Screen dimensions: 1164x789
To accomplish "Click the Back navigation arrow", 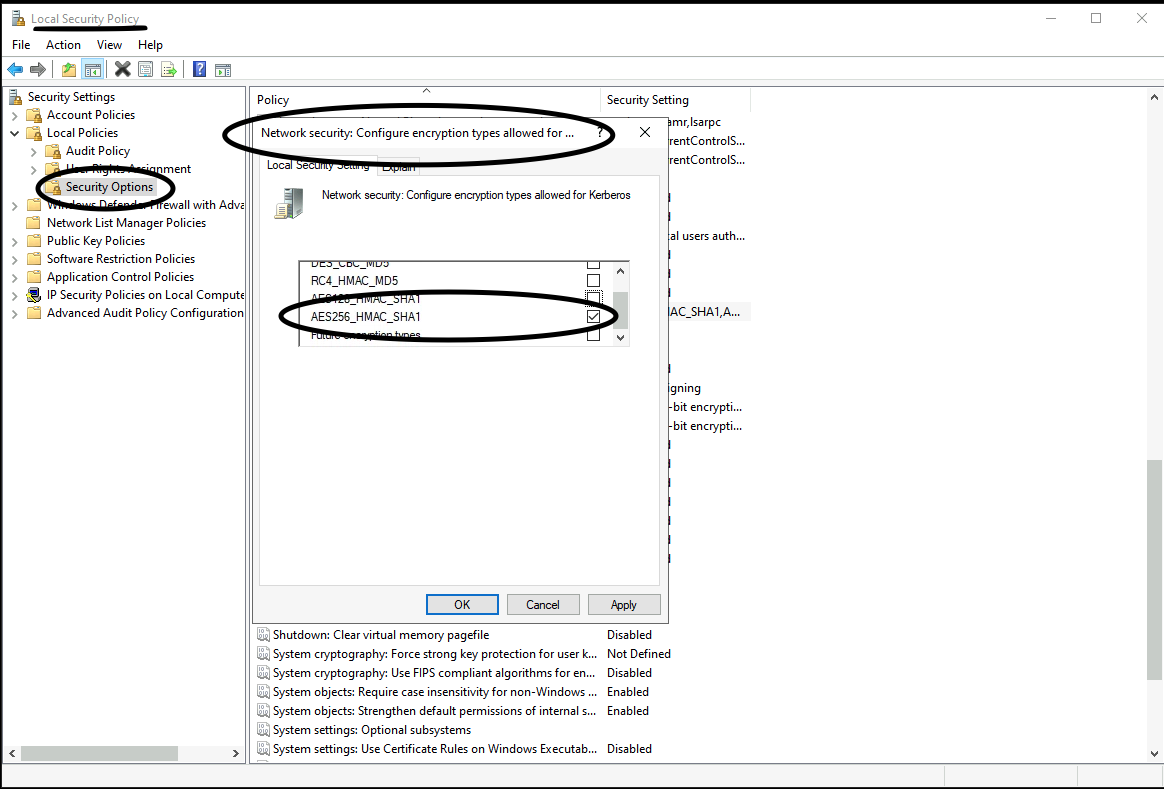I will [16, 69].
